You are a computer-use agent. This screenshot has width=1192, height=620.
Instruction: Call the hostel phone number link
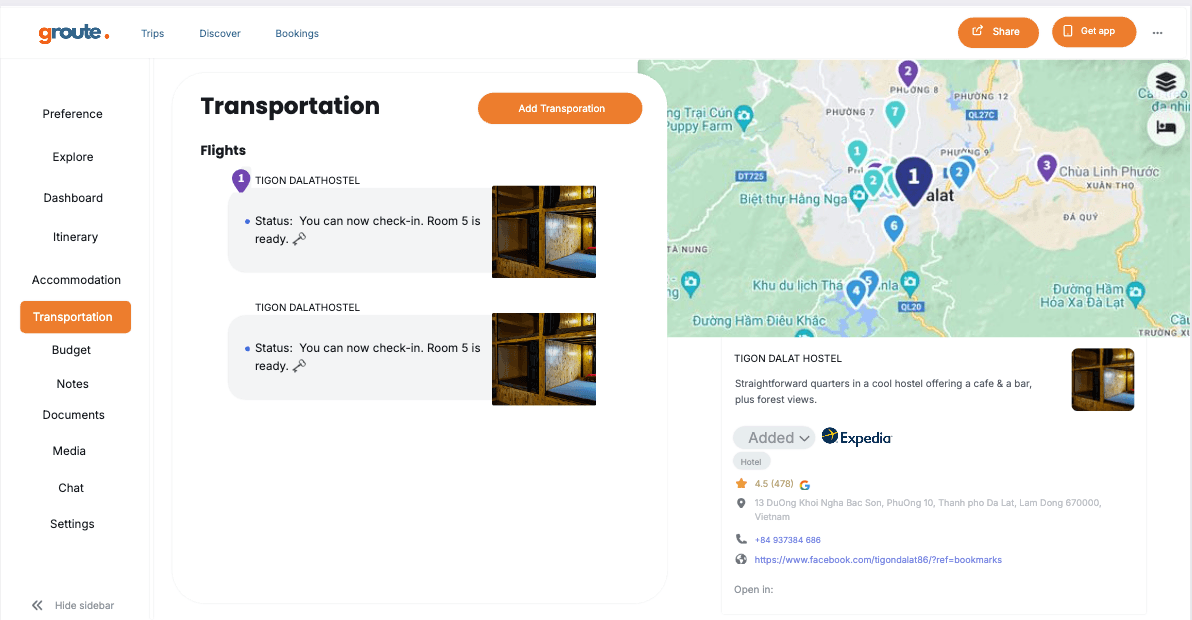(x=787, y=540)
